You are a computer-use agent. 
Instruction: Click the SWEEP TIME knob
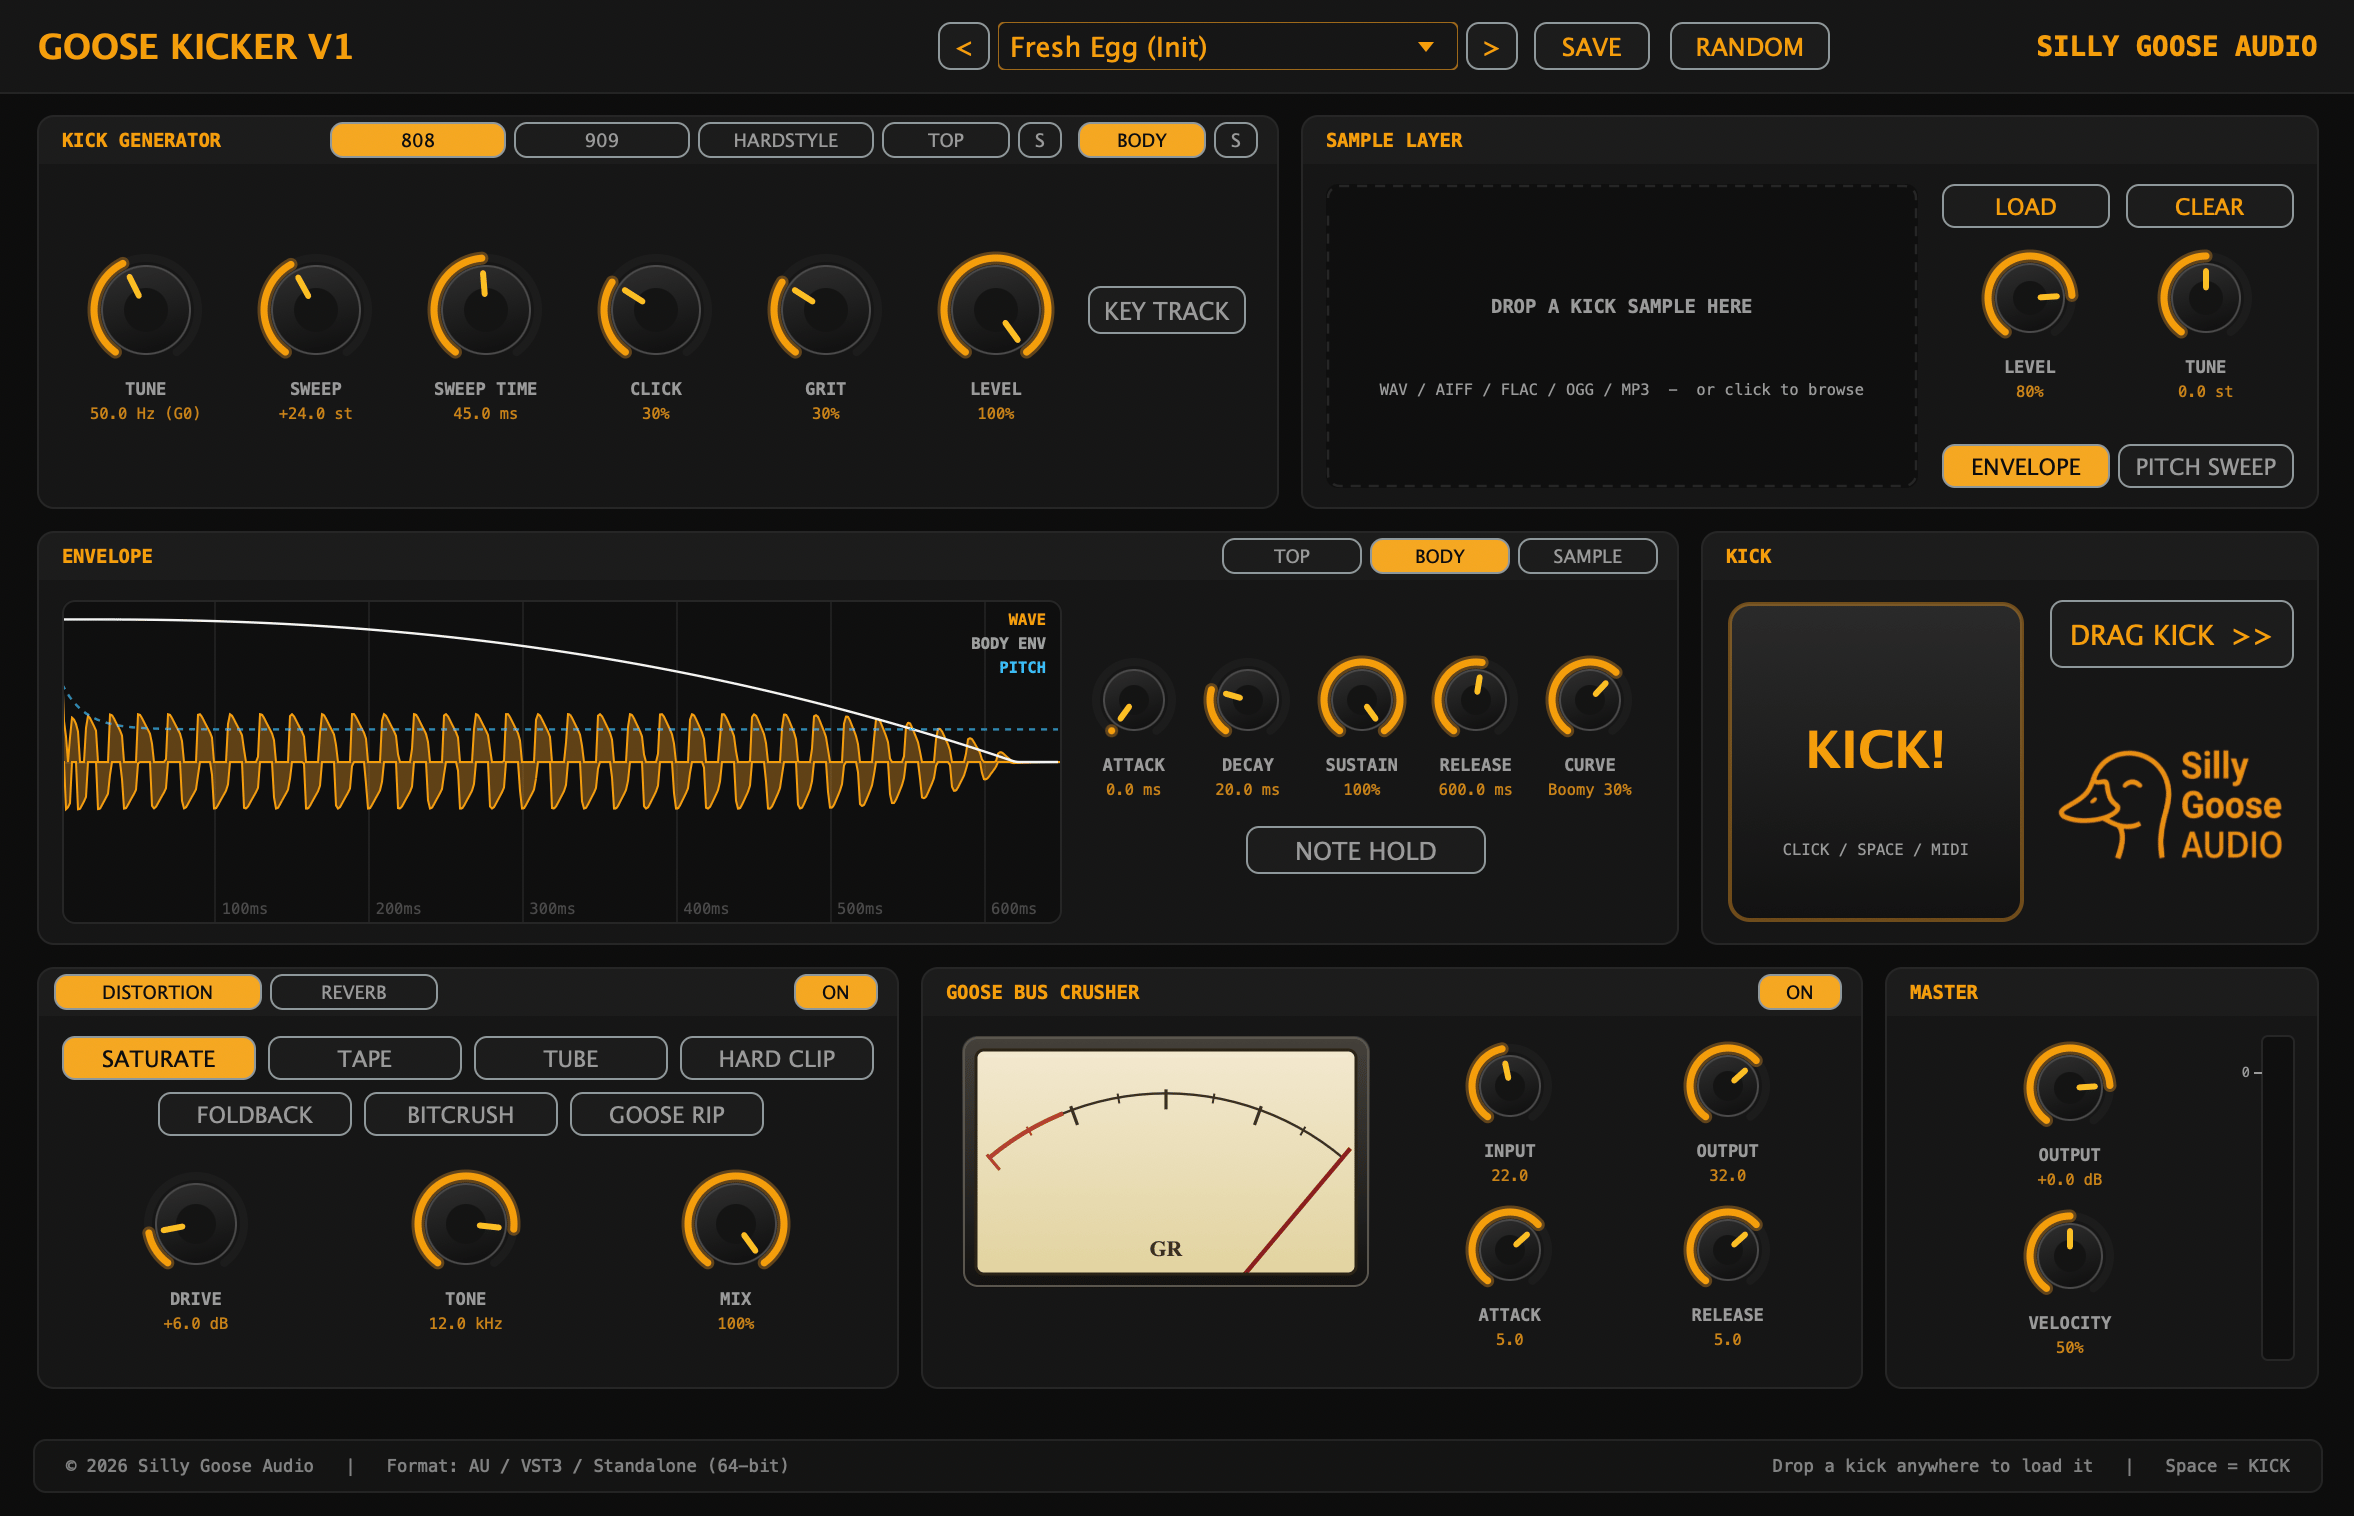(485, 309)
